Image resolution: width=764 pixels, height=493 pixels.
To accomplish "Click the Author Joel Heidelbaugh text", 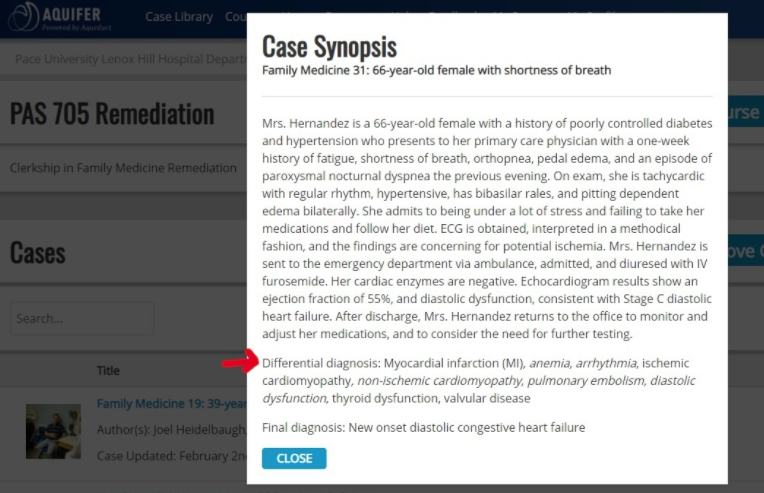I will click(x=170, y=430).
